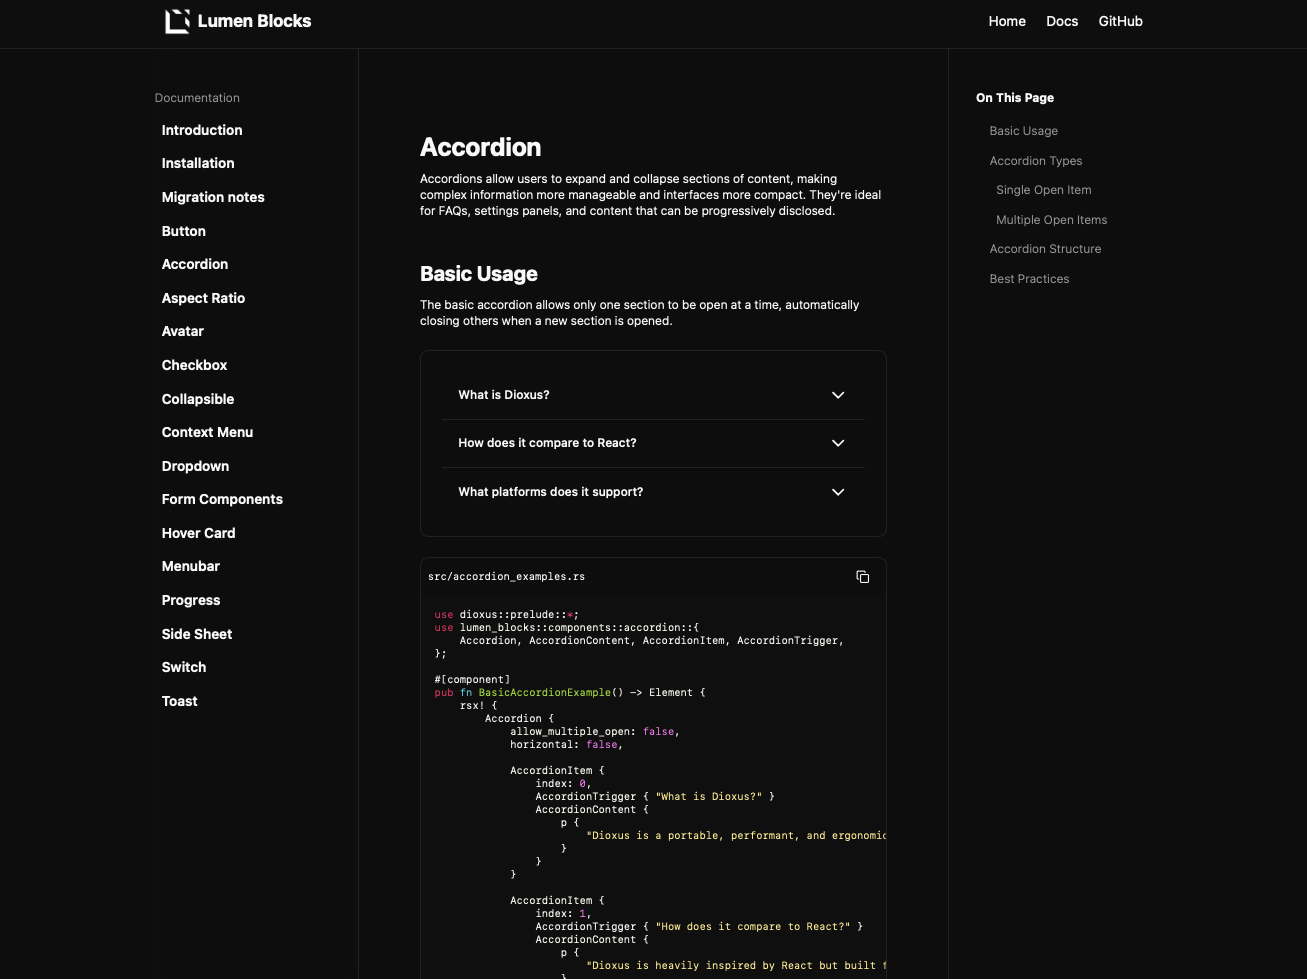
Task: Click 'allow_multiple_open: false,' code line
Action: 595,732
